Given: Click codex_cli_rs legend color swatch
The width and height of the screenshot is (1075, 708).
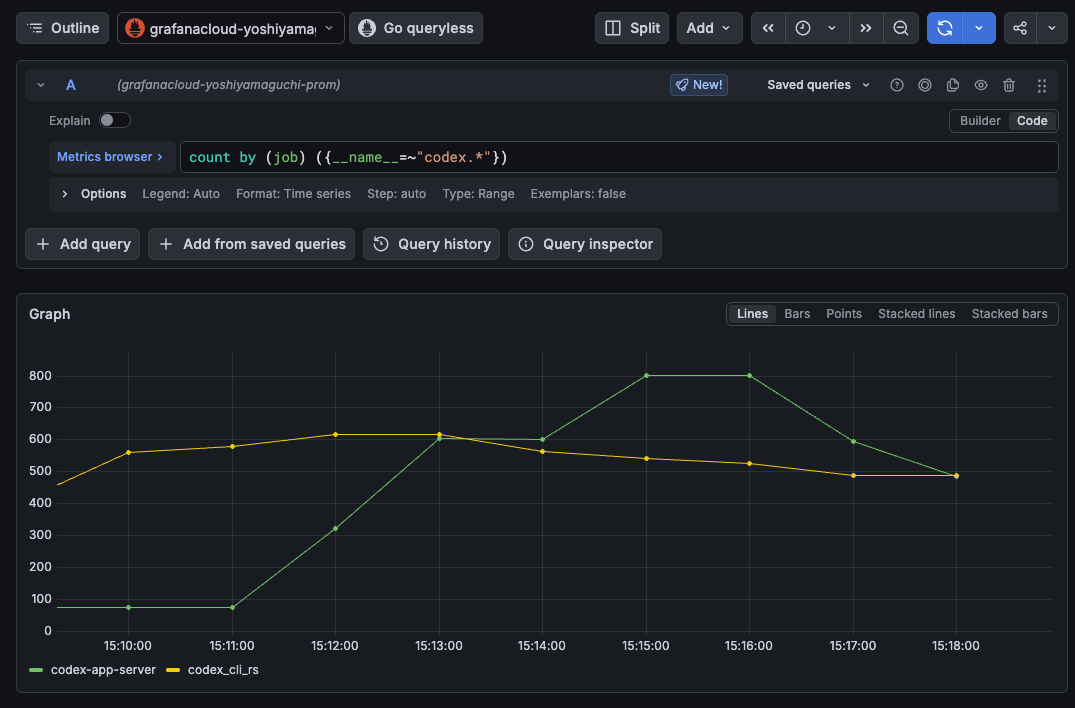Looking at the screenshot, I should point(173,670).
